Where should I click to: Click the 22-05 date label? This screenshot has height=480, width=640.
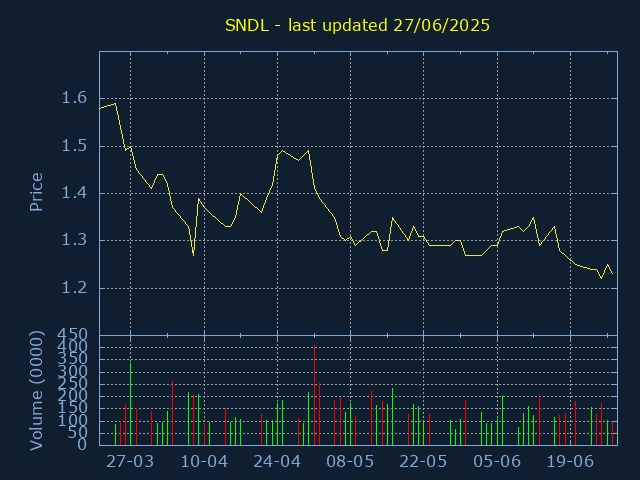coord(423,462)
